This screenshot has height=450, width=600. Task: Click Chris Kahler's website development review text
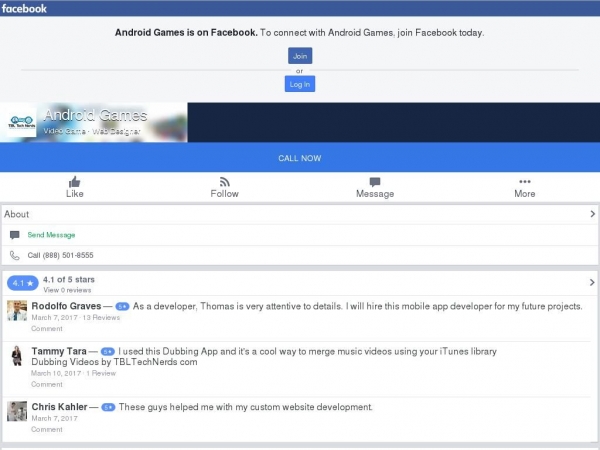pos(245,407)
